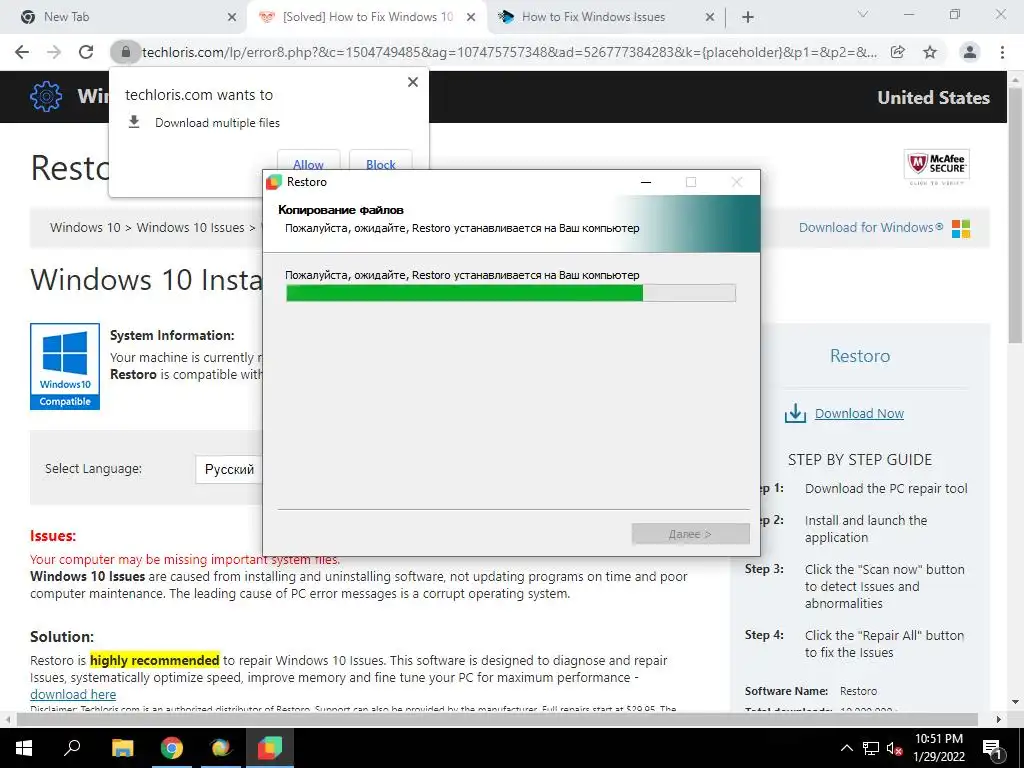This screenshot has width=1024, height=768.
Task: Click the network tray icon
Action: (871, 748)
